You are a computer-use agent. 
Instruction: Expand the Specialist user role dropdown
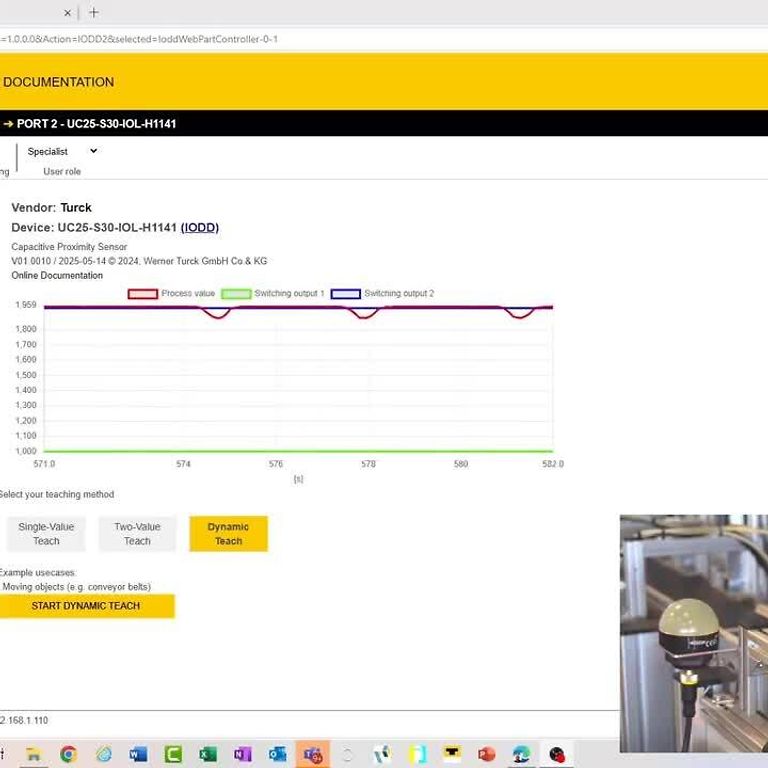62,152
